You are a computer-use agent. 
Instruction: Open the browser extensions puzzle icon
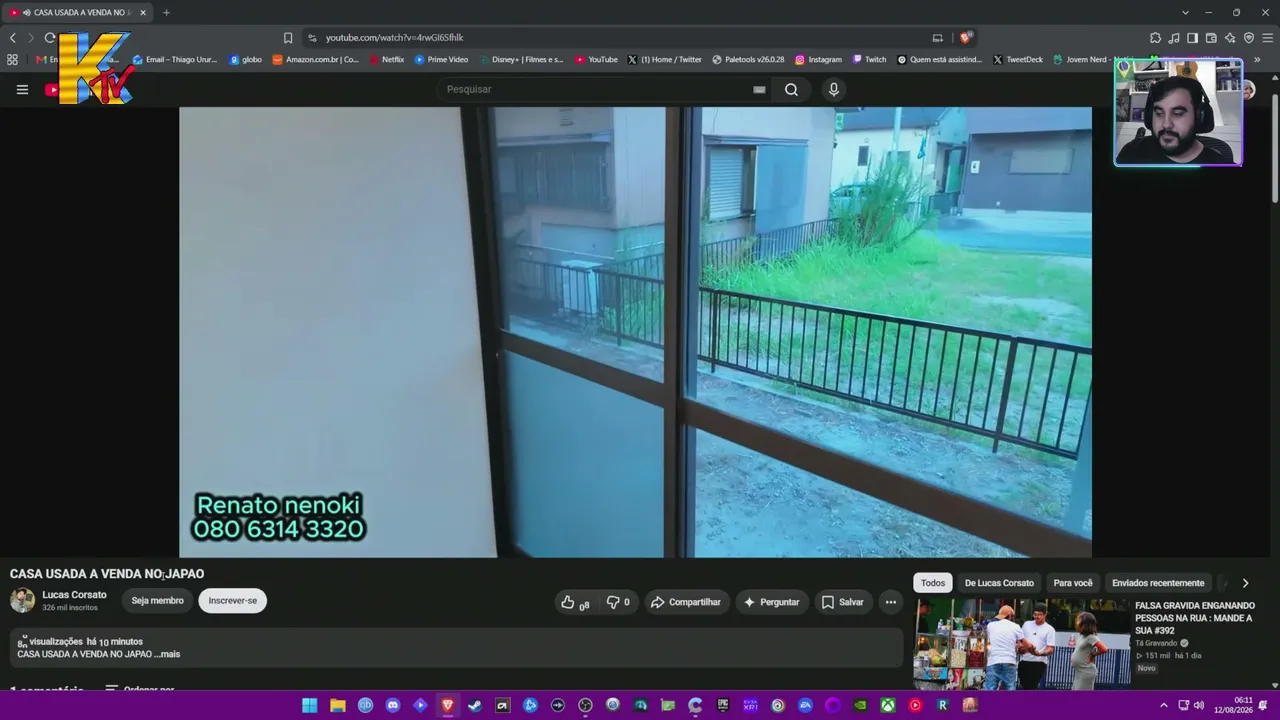click(x=1155, y=38)
